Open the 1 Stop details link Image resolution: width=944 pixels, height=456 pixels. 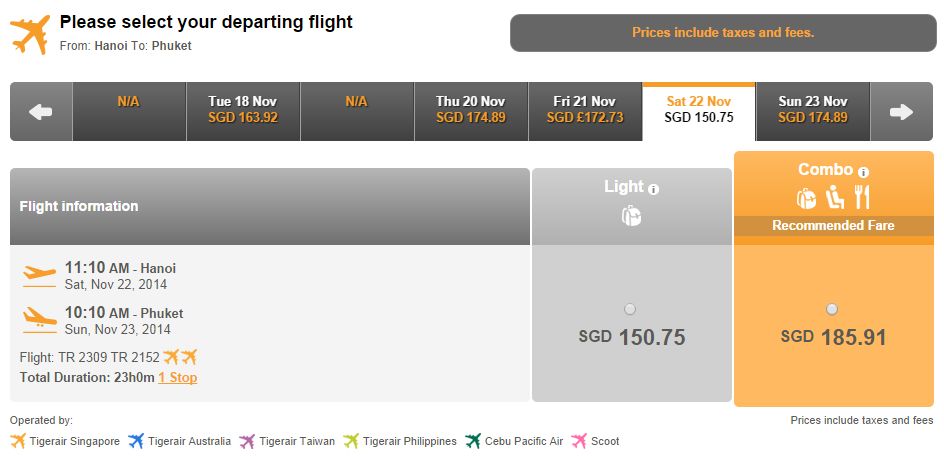[178, 378]
